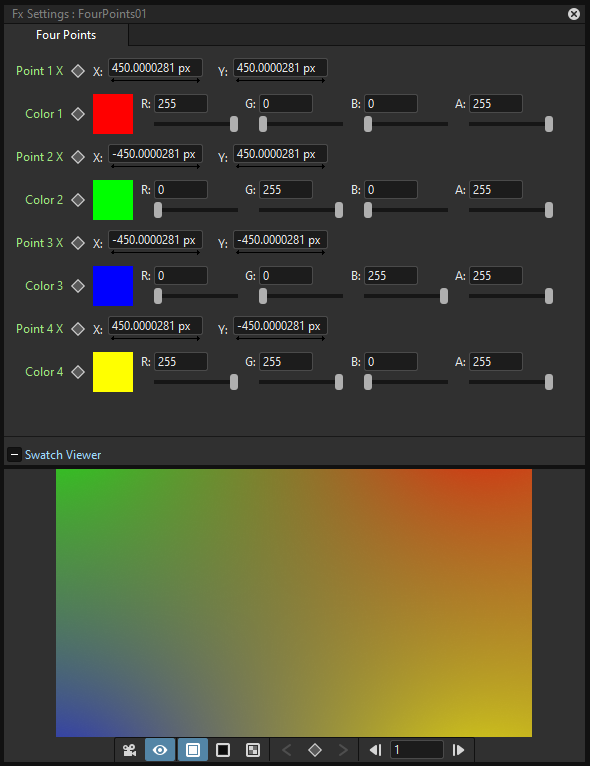Screen dimensions: 590x766
Task: Click Point 4 X value field
Action: 155,326
